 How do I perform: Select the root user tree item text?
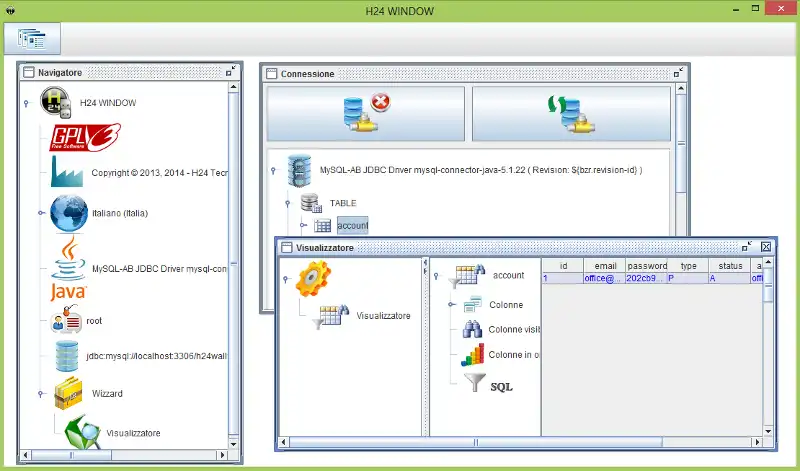pos(94,320)
